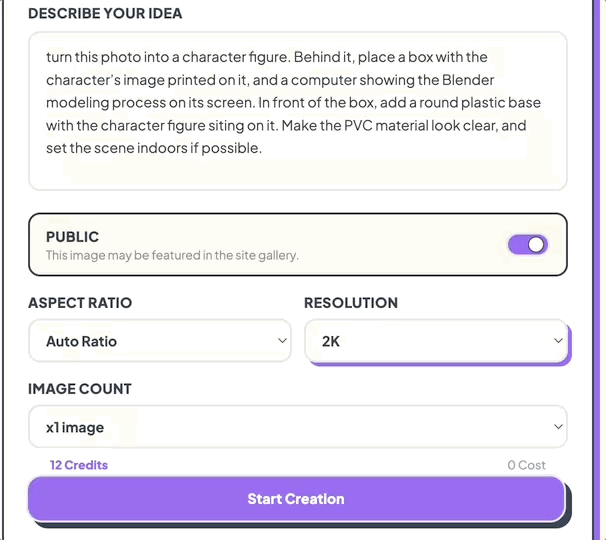This screenshot has height=540, width=606.
Task: Toggle the Public visibility switch off
Action: (527, 244)
